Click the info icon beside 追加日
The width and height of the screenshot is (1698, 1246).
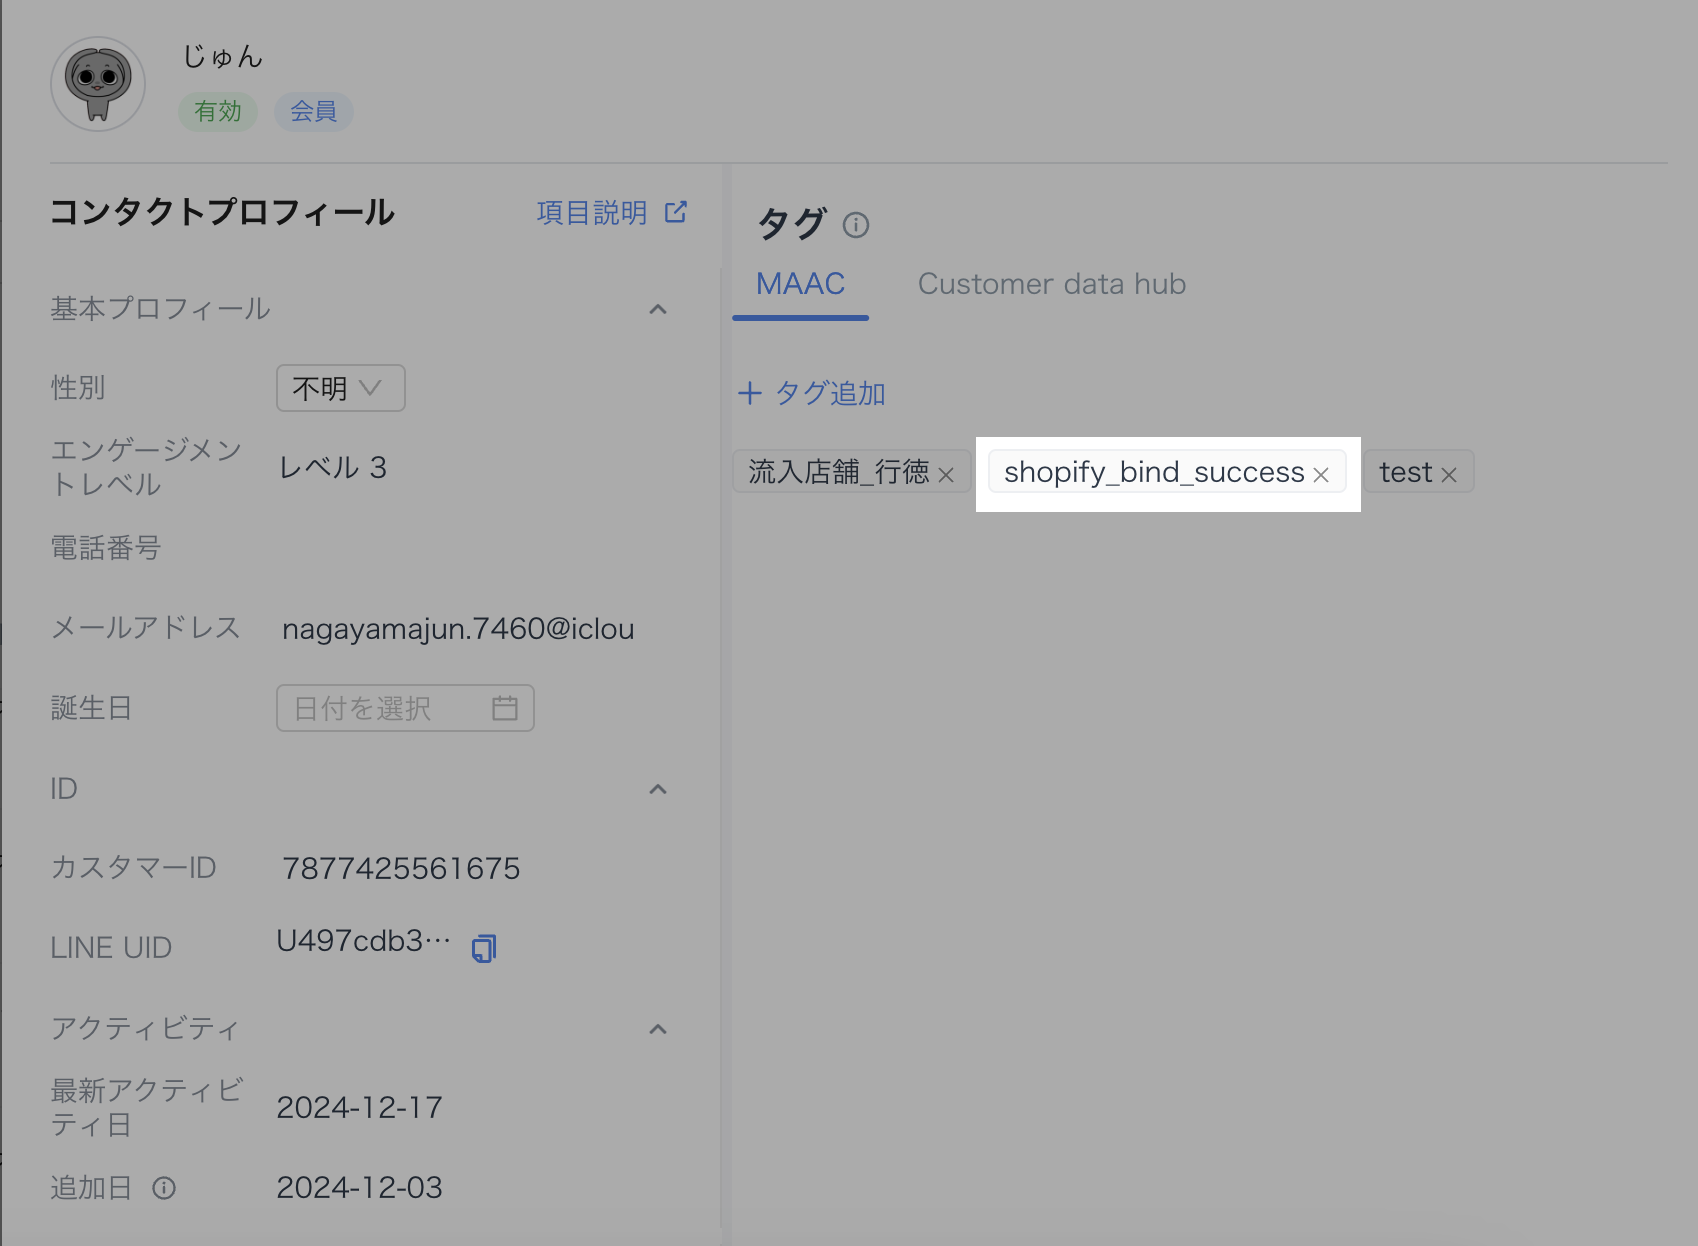(164, 1188)
